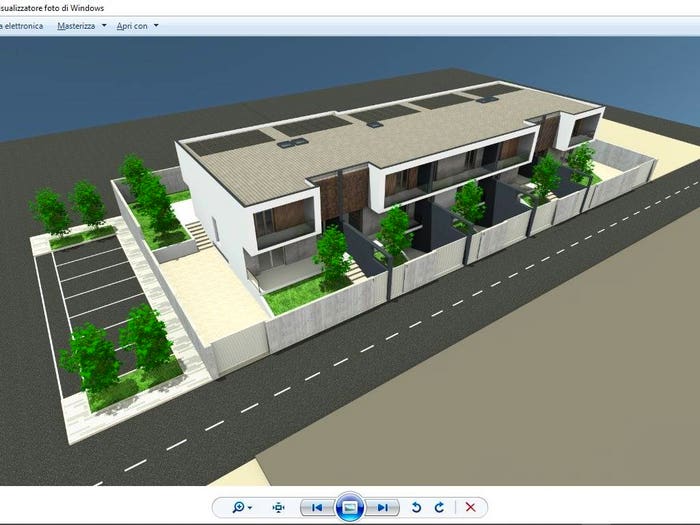Delete the photo with red X
The width and height of the screenshot is (700, 525).
(x=470, y=508)
